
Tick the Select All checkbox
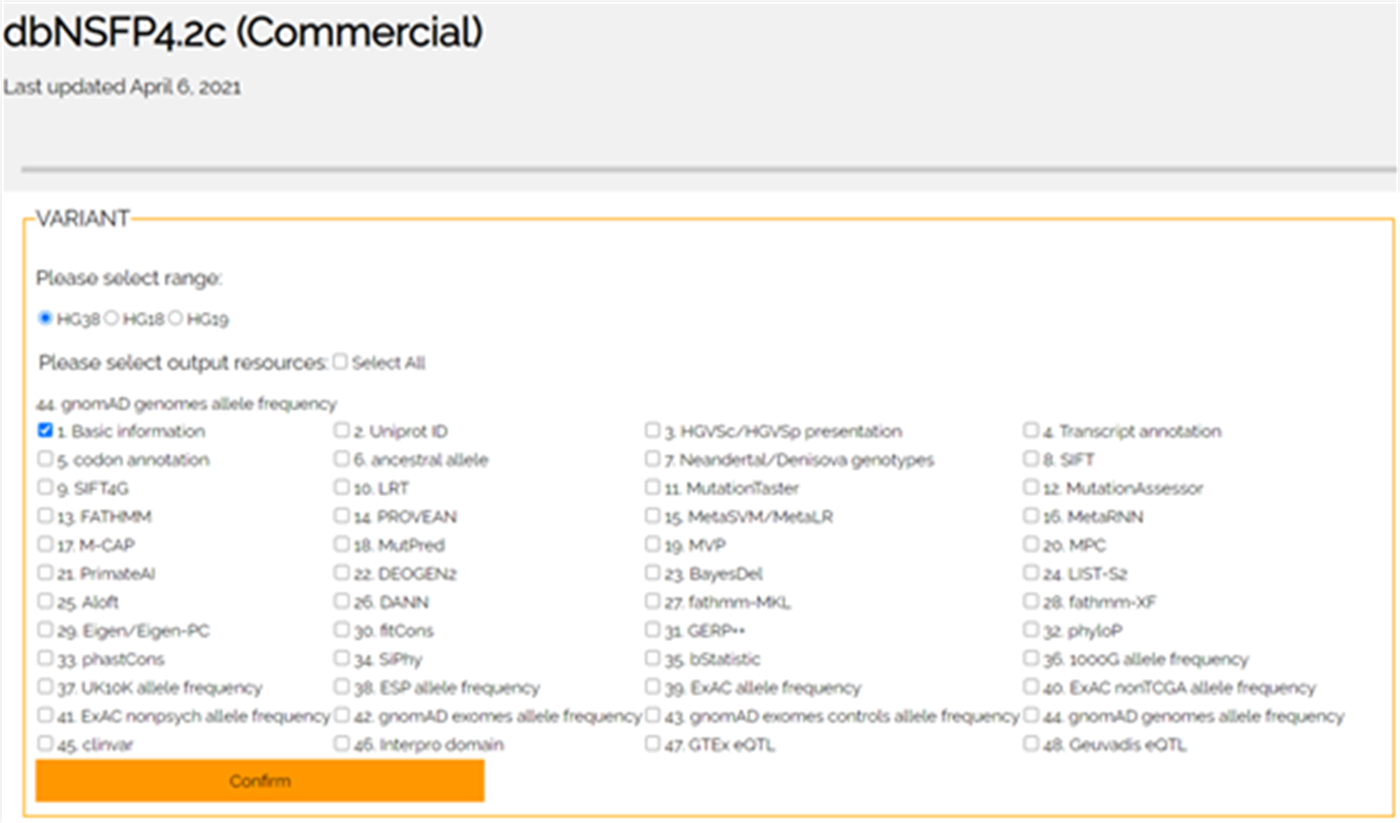pos(341,362)
